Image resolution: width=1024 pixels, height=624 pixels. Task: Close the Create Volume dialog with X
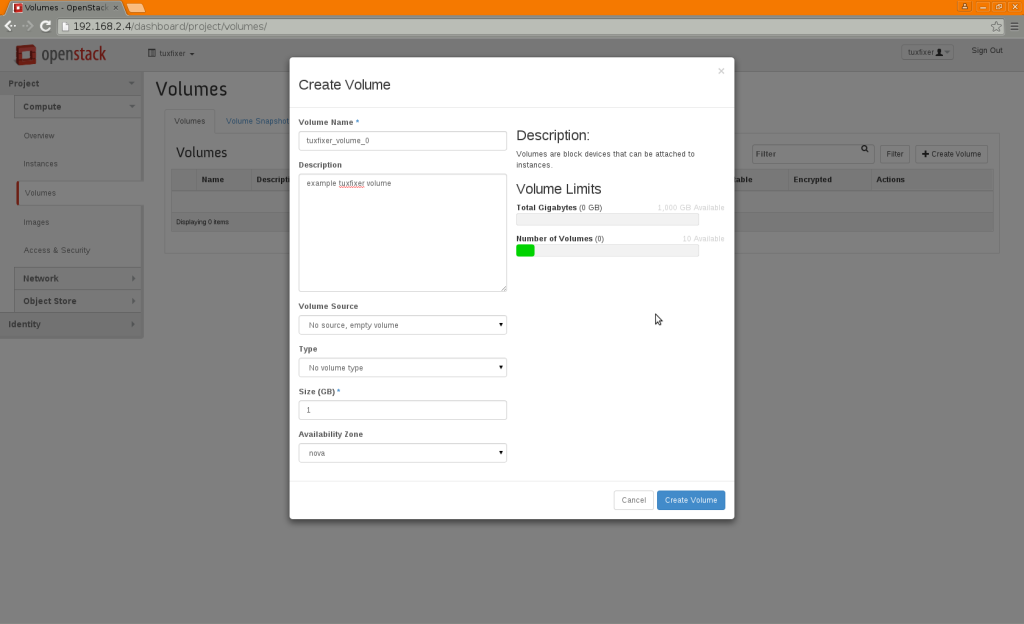(721, 71)
